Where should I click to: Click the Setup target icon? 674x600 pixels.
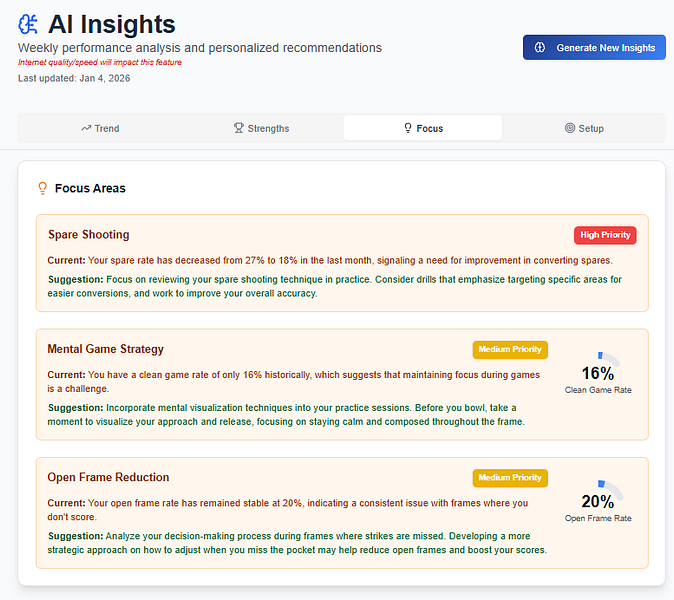point(569,128)
